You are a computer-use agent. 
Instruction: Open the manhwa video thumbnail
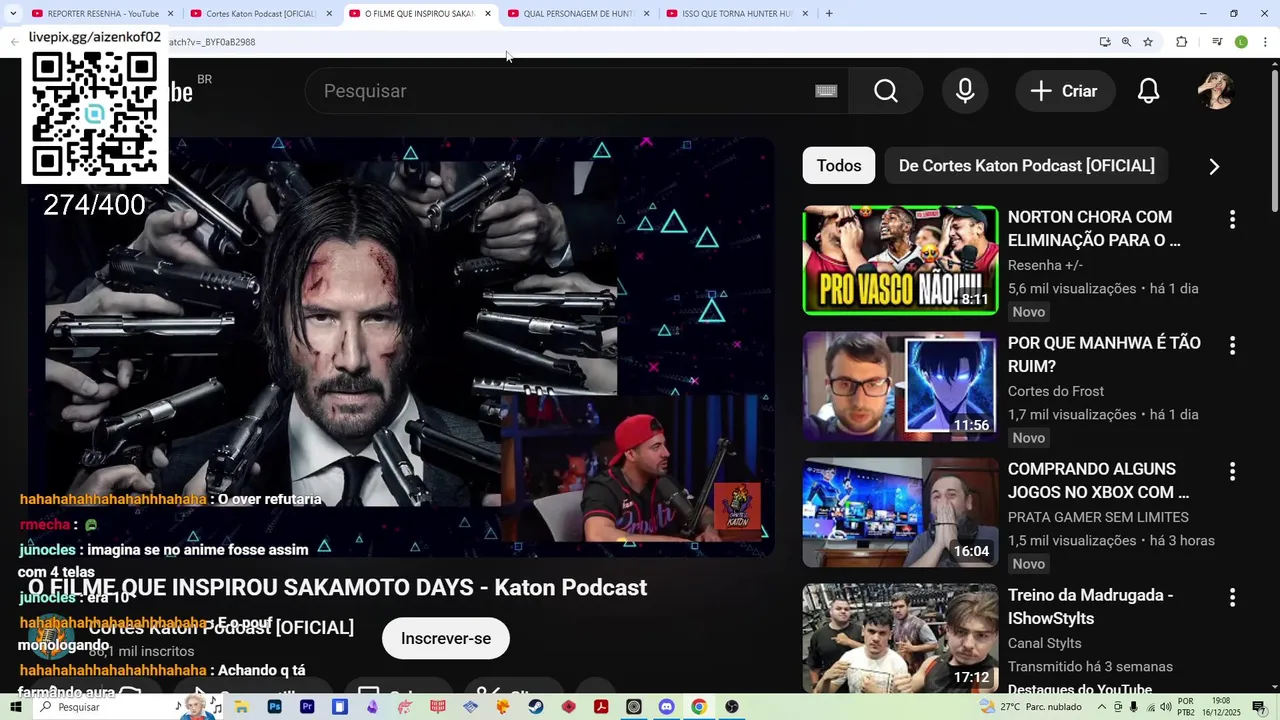tap(900, 386)
